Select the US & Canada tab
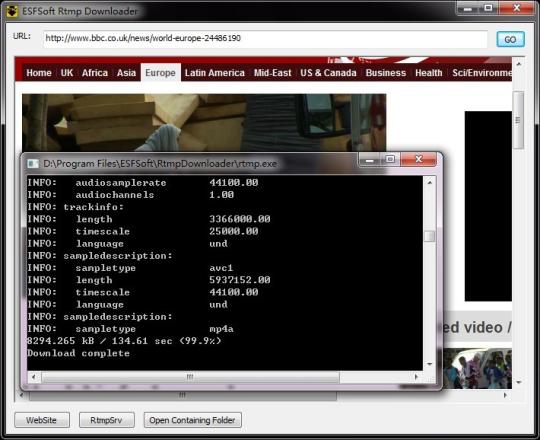 pyautogui.click(x=328, y=73)
